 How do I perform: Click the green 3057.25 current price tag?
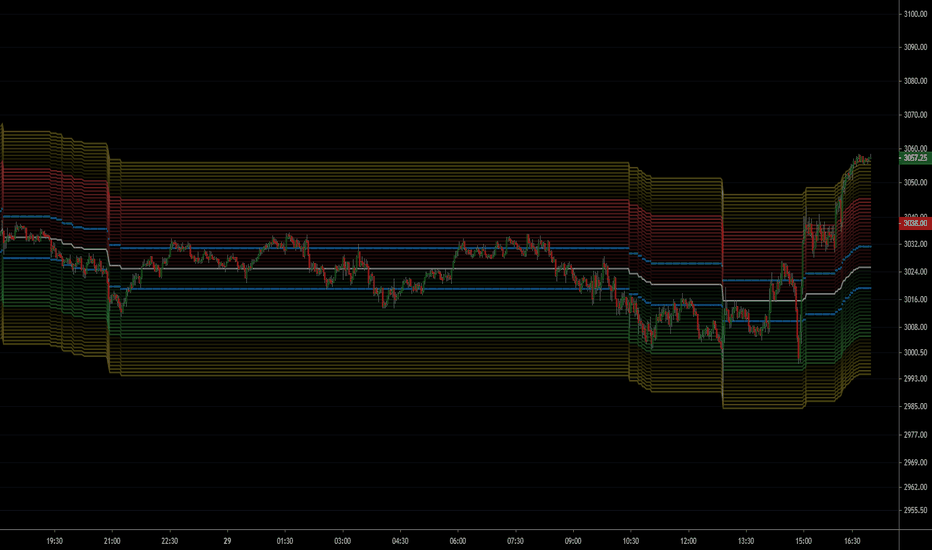coord(915,158)
